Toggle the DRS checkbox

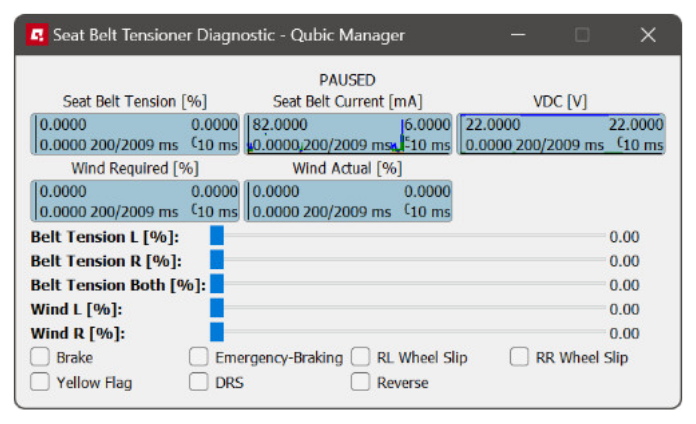tap(199, 381)
